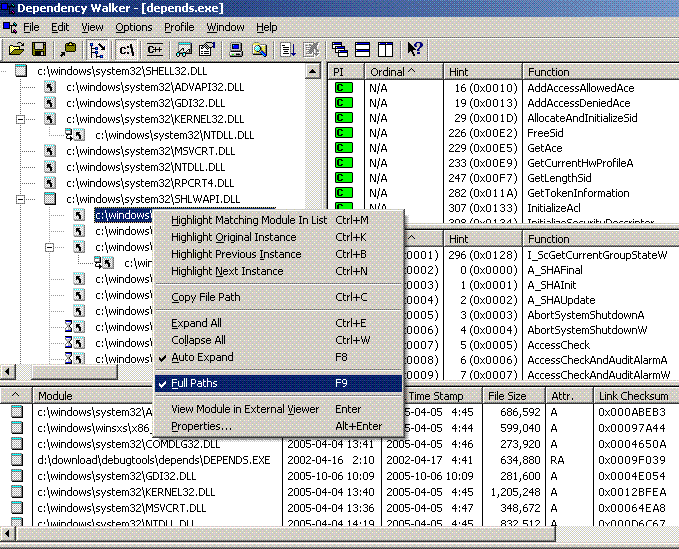Choose Properties... in the context menu
This screenshot has width=679, height=549.
(278, 426)
